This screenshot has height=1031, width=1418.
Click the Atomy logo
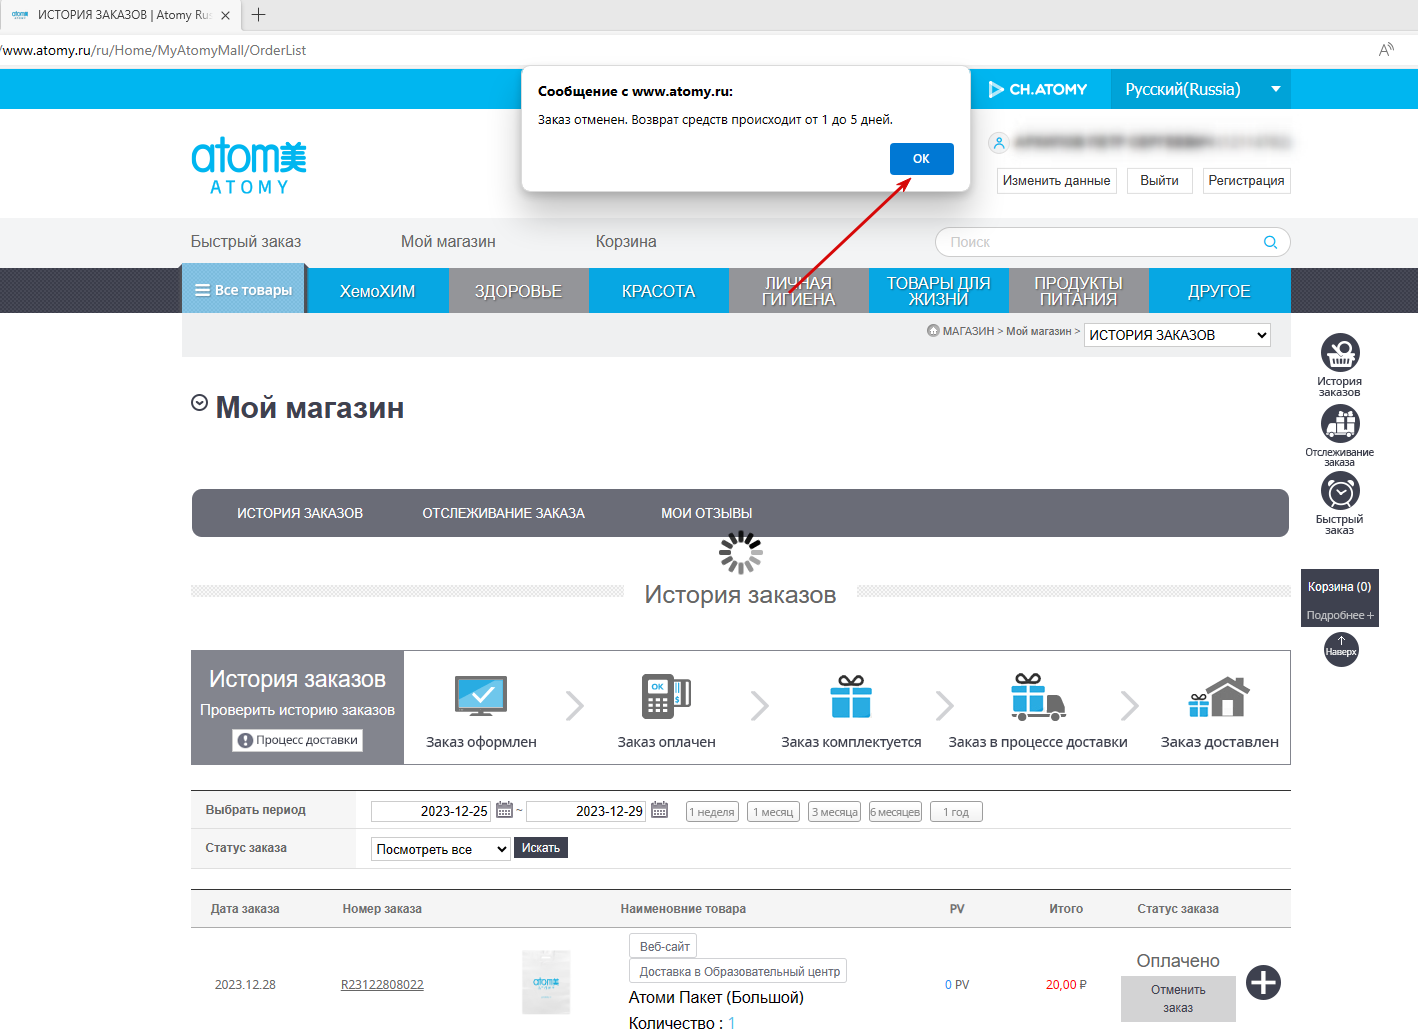pos(249,167)
